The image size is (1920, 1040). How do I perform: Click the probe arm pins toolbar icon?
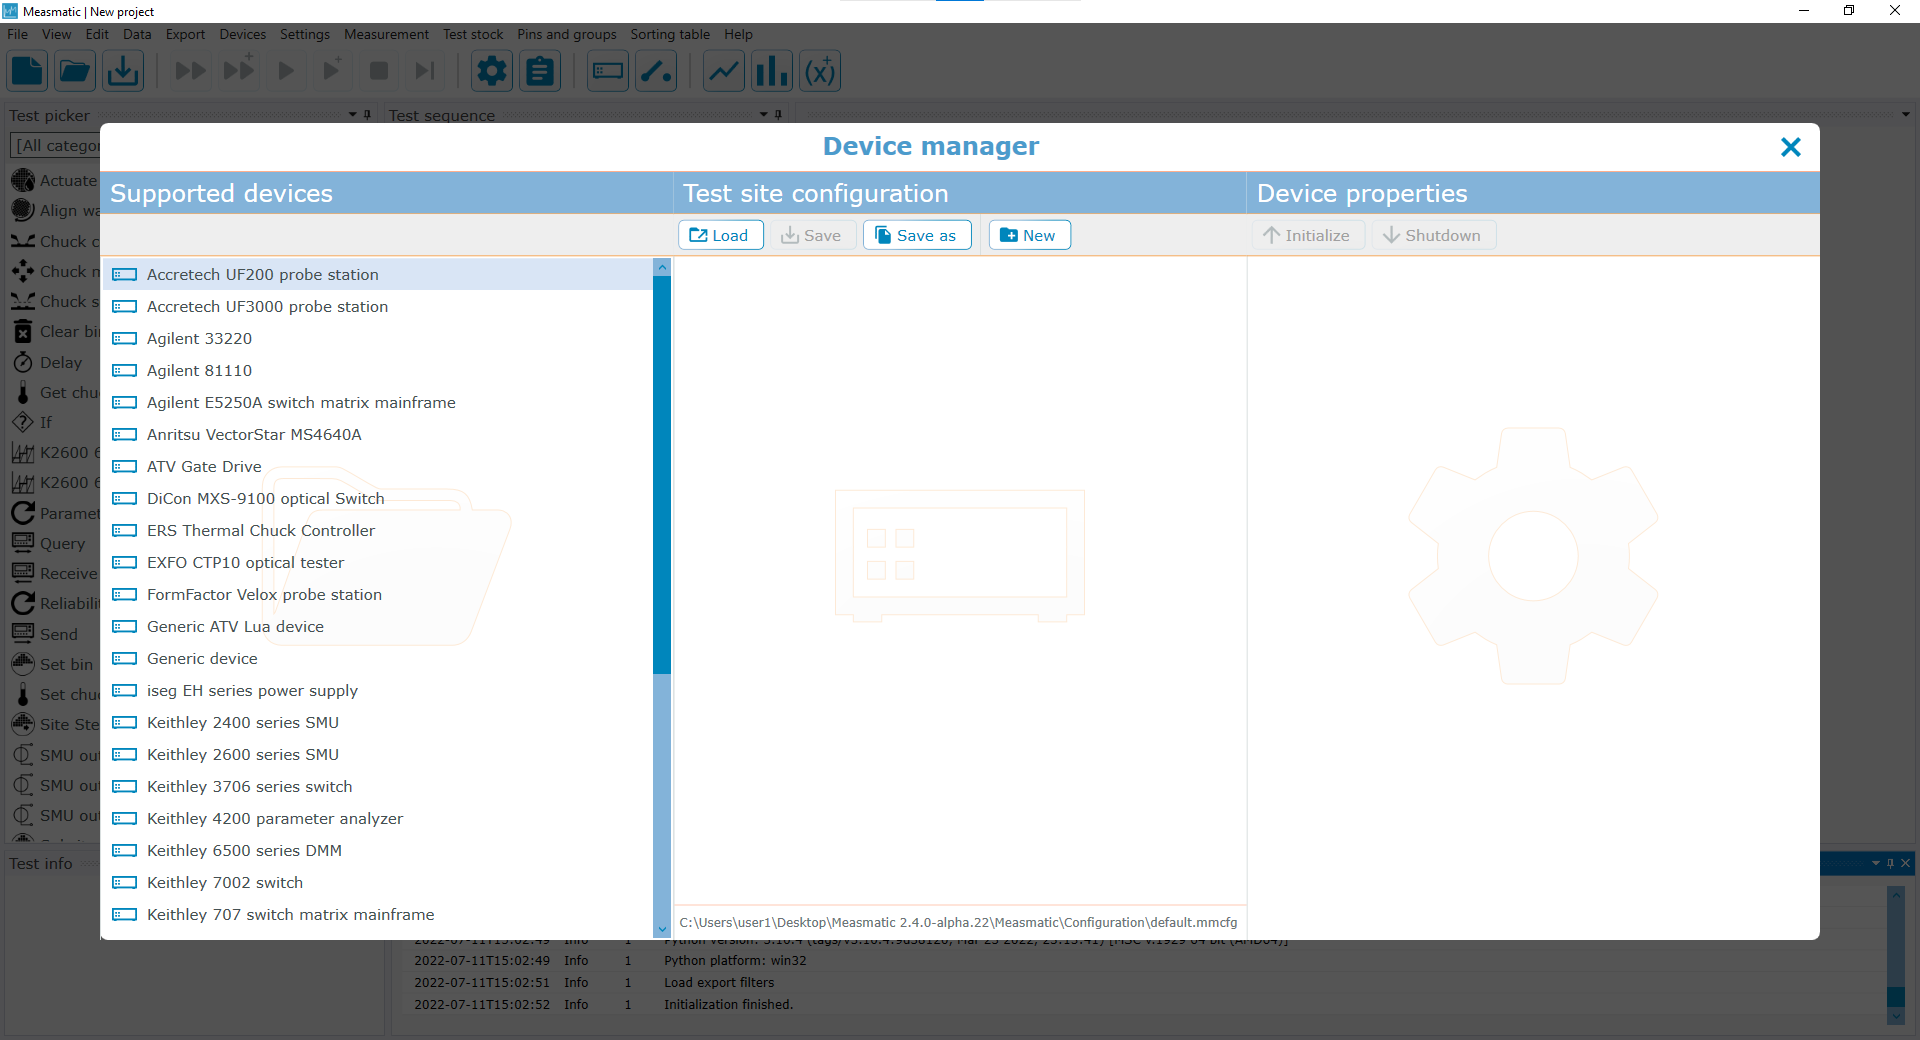[656, 71]
